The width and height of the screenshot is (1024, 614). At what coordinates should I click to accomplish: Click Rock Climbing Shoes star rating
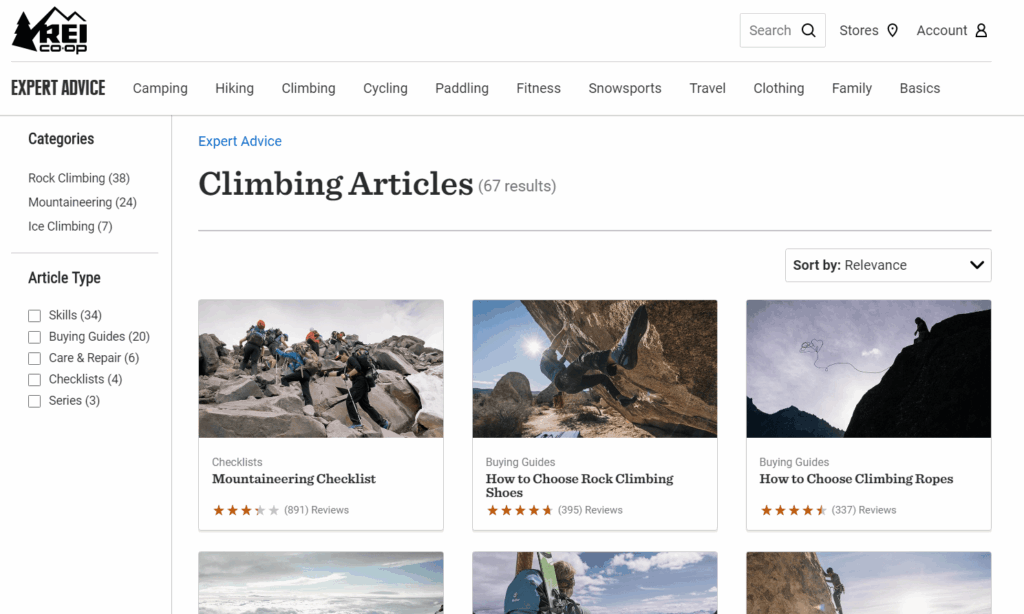click(x=520, y=510)
